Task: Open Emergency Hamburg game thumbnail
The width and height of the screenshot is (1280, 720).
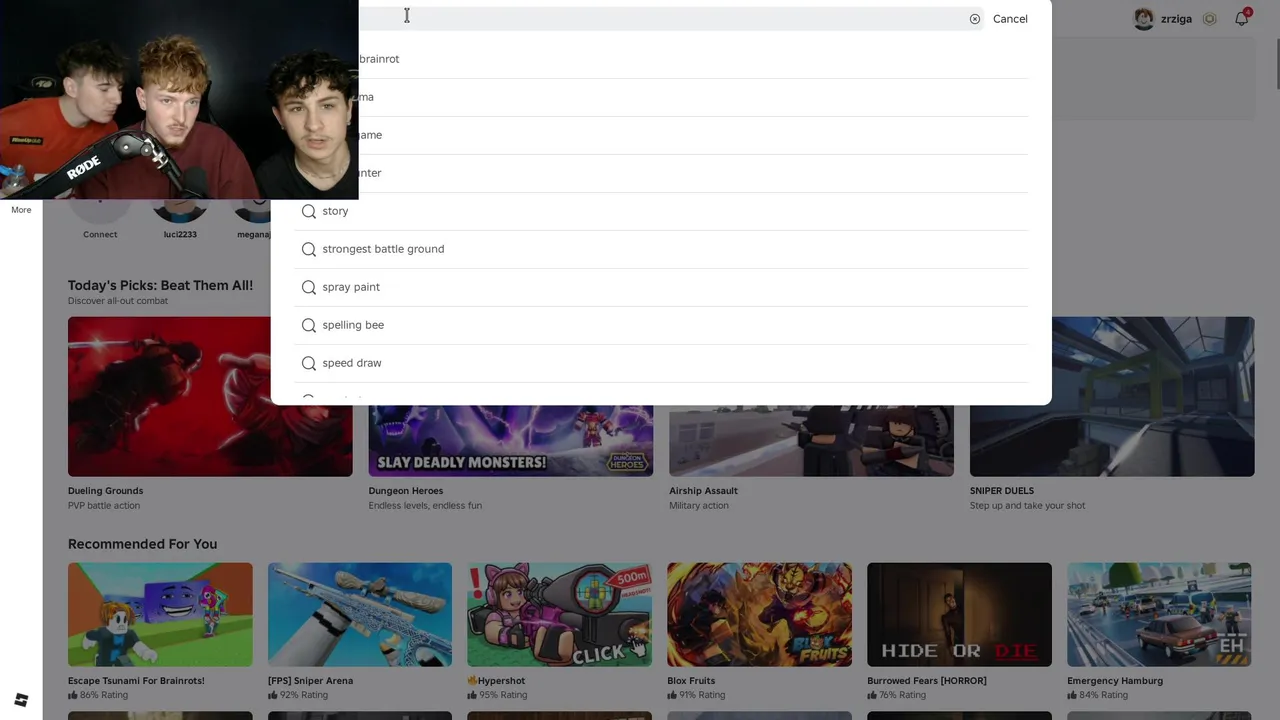Action: coord(1159,614)
